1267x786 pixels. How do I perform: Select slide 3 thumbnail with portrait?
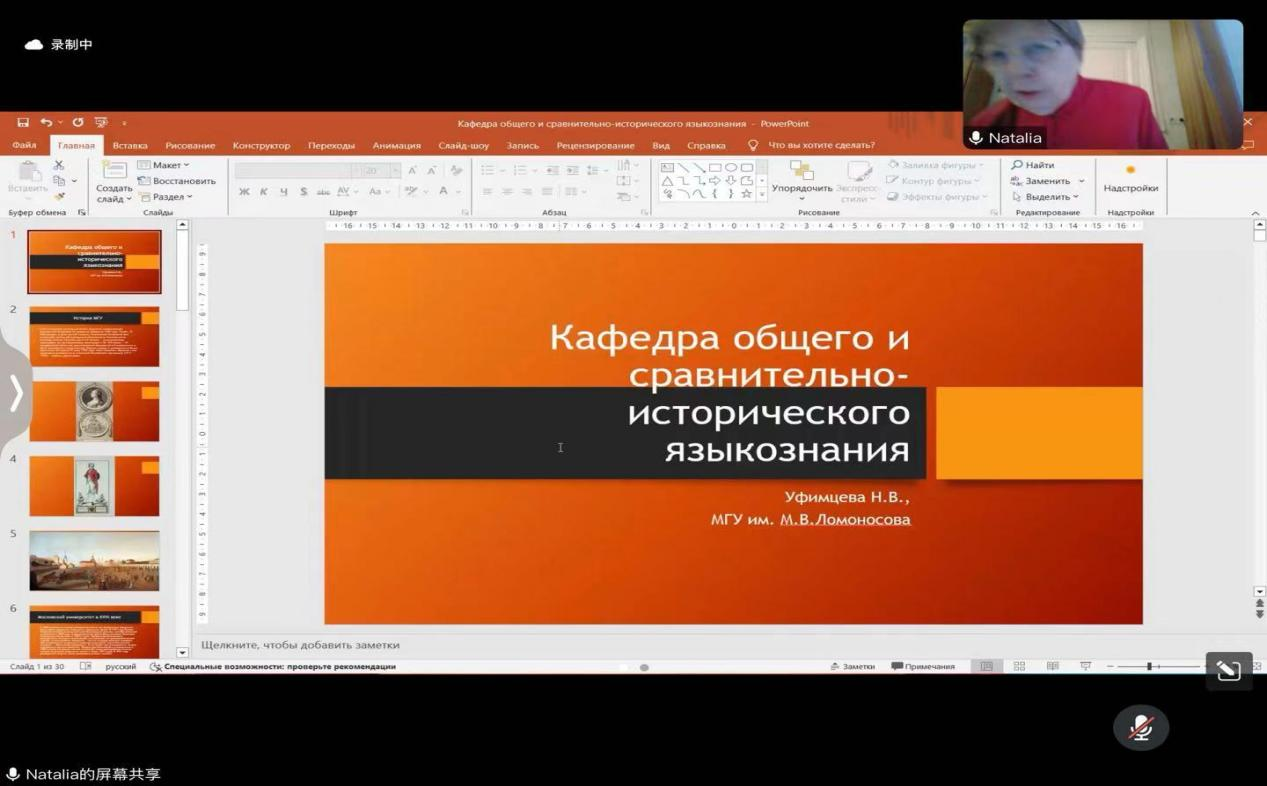(94, 411)
